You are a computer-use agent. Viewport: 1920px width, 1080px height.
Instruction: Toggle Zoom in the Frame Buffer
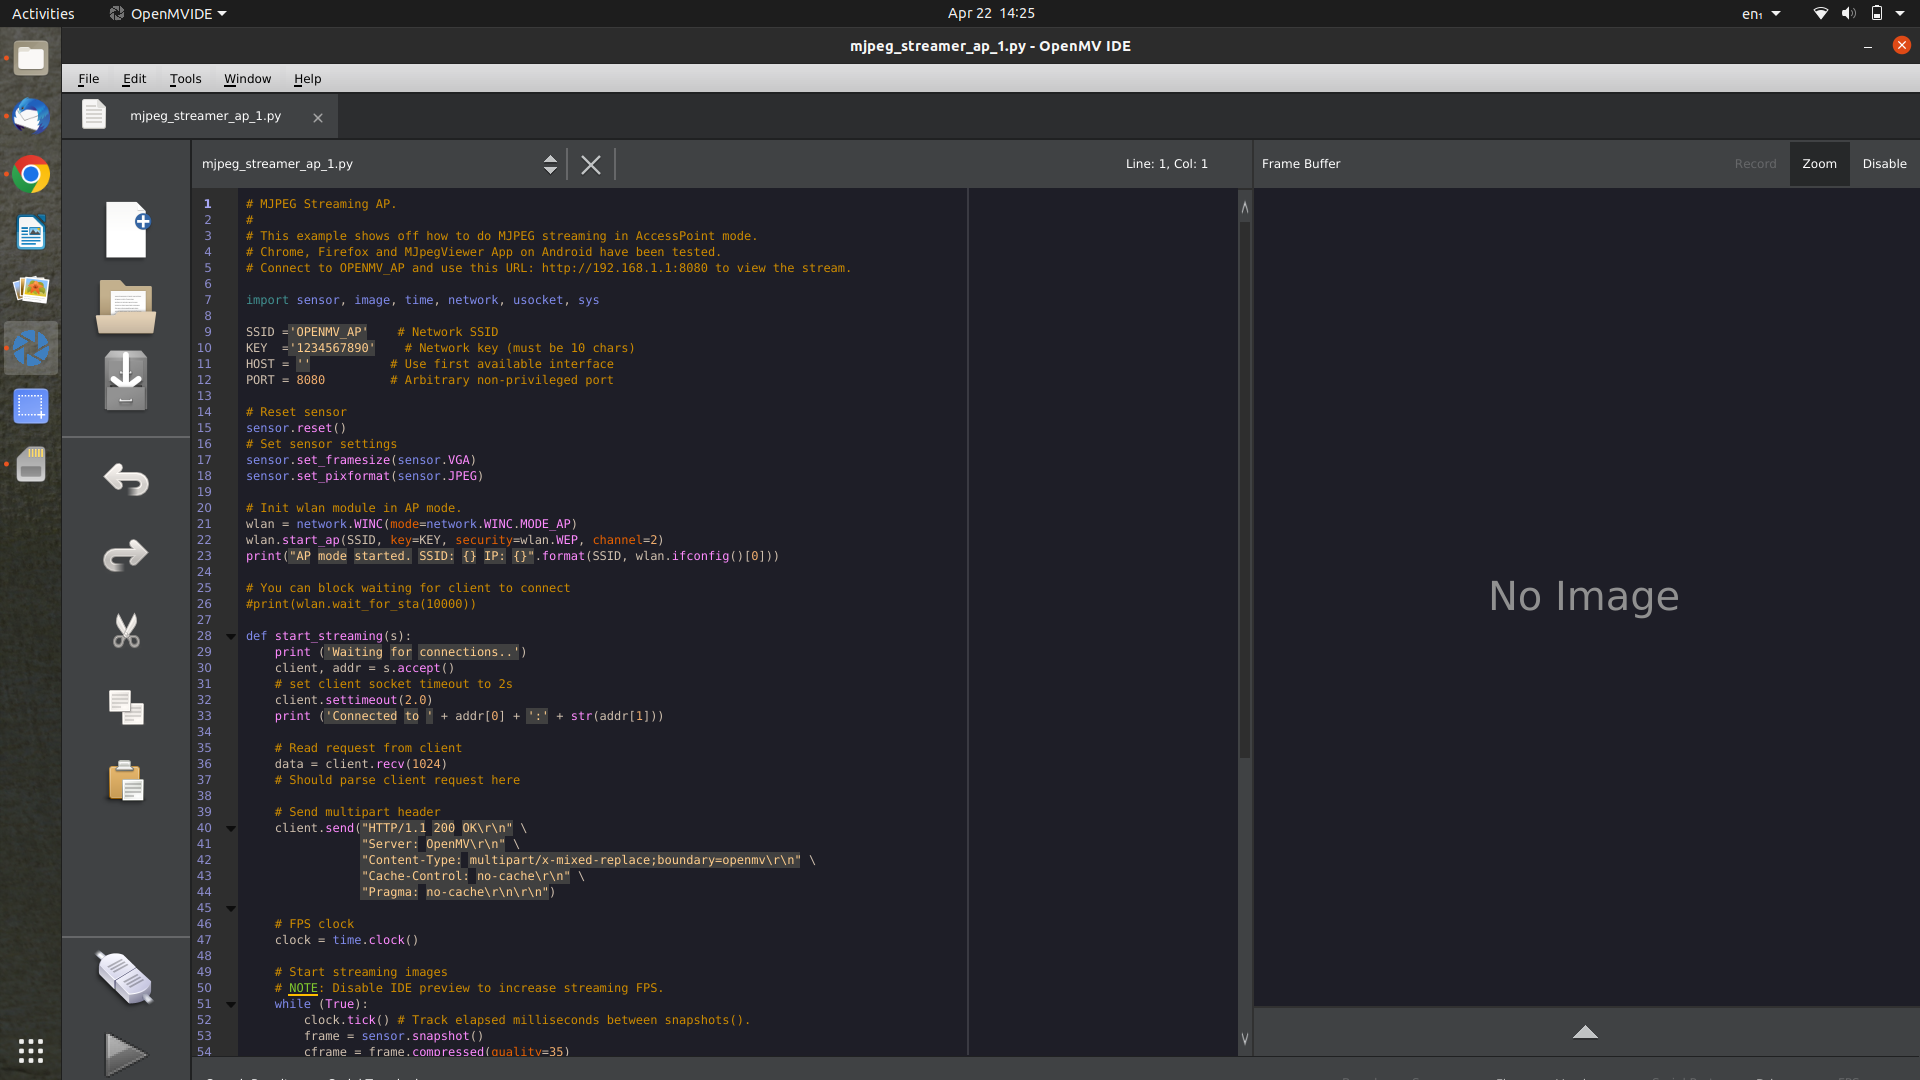point(1818,163)
